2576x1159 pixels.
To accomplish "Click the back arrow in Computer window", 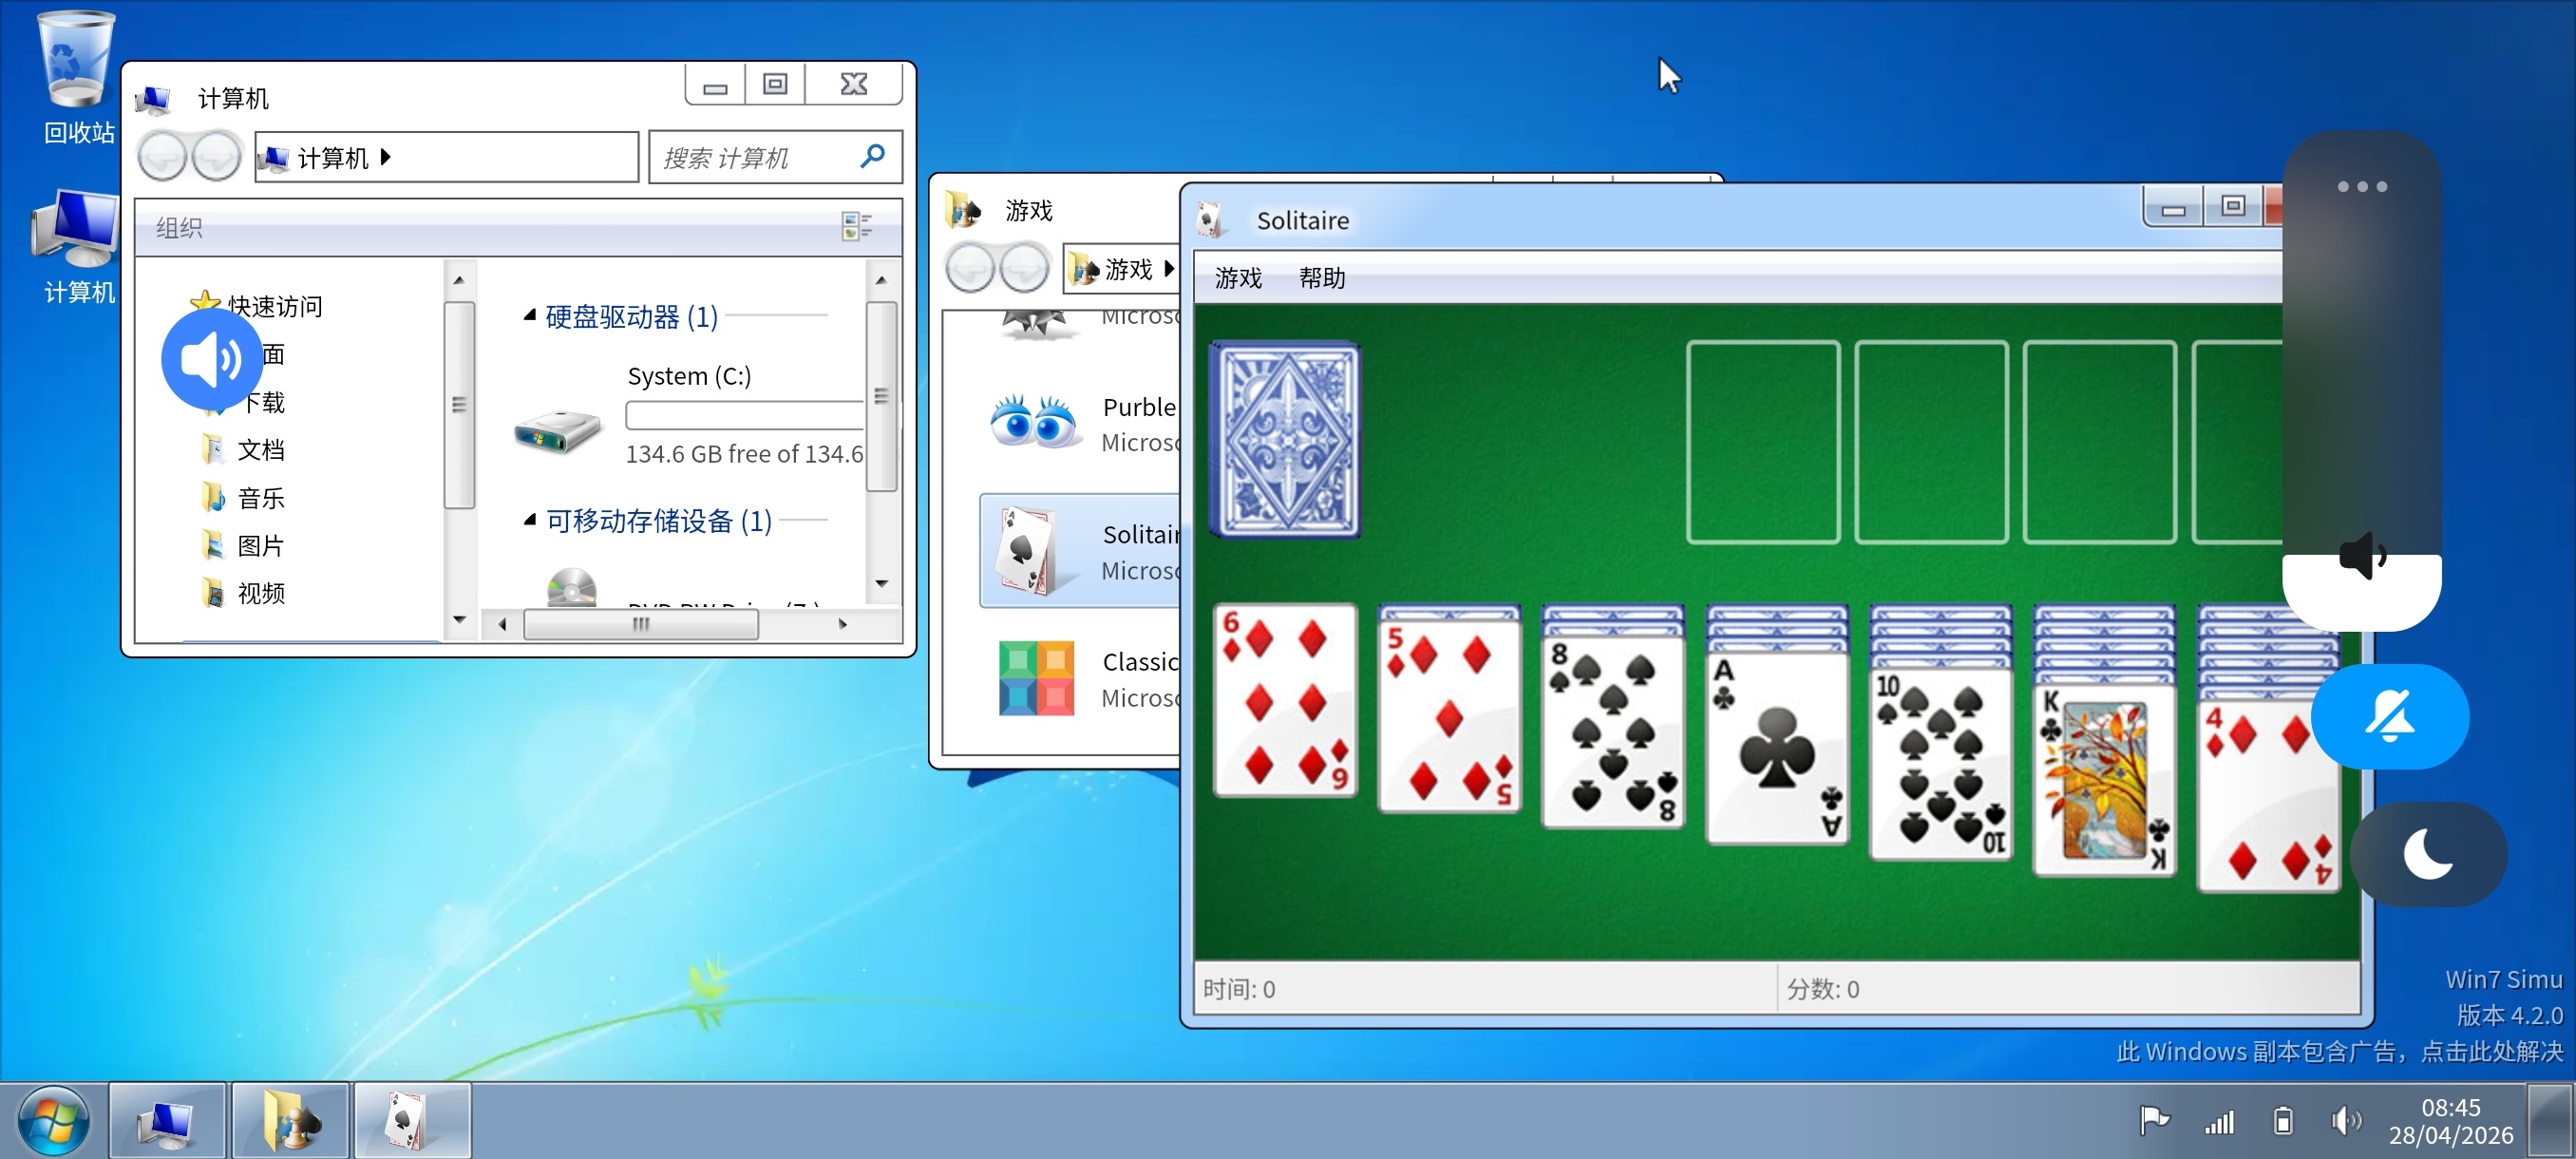I will [162, 157].
